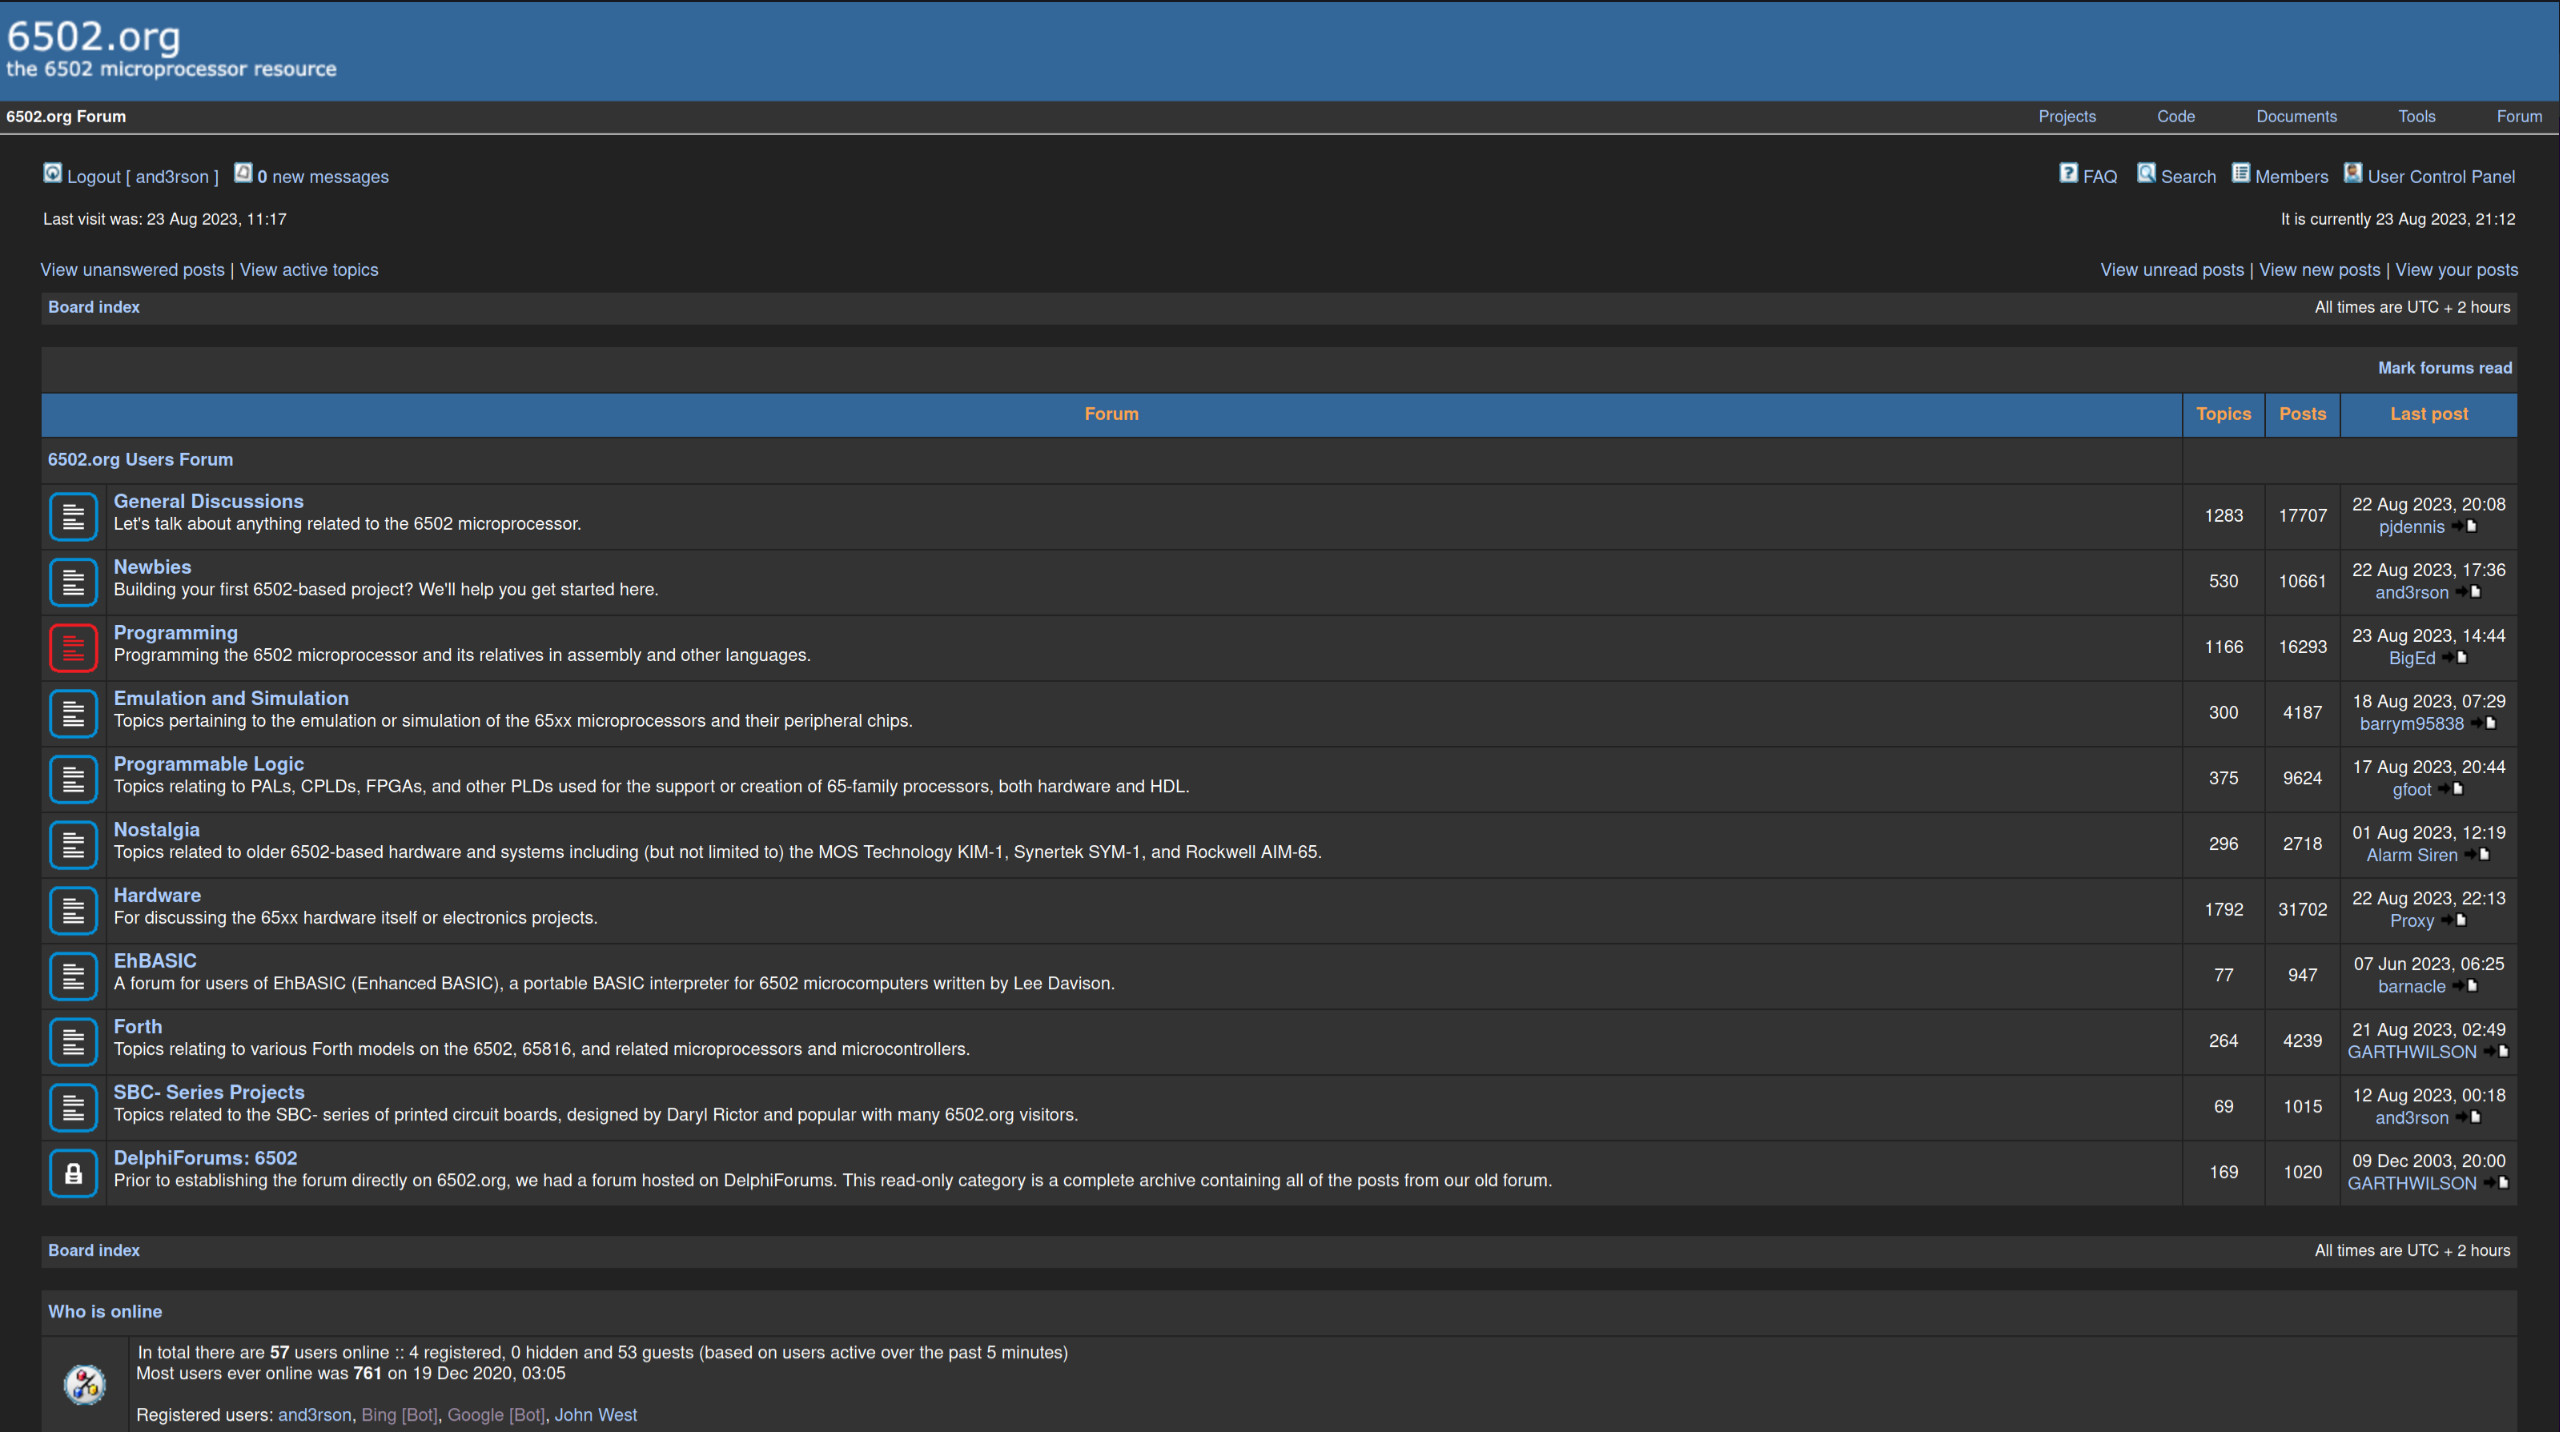The width and height of the screenshot is (2560, 1432).
Task: Open the Documents menu item
Action: [2296, 116]
